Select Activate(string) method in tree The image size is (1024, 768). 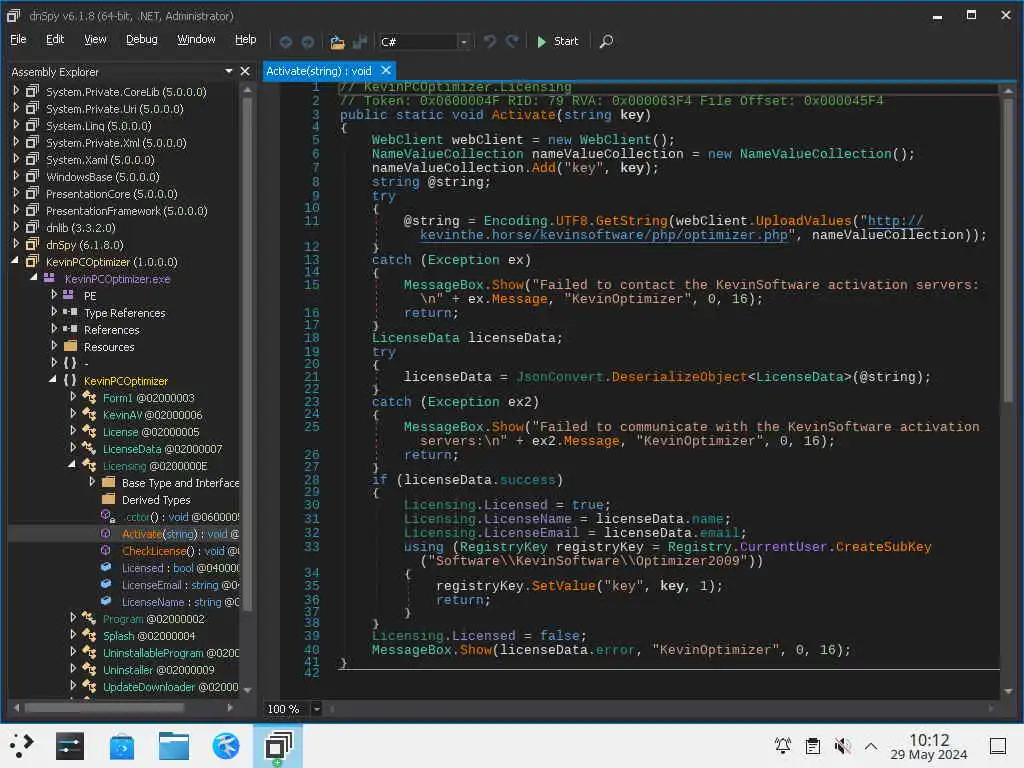[180, 534]
